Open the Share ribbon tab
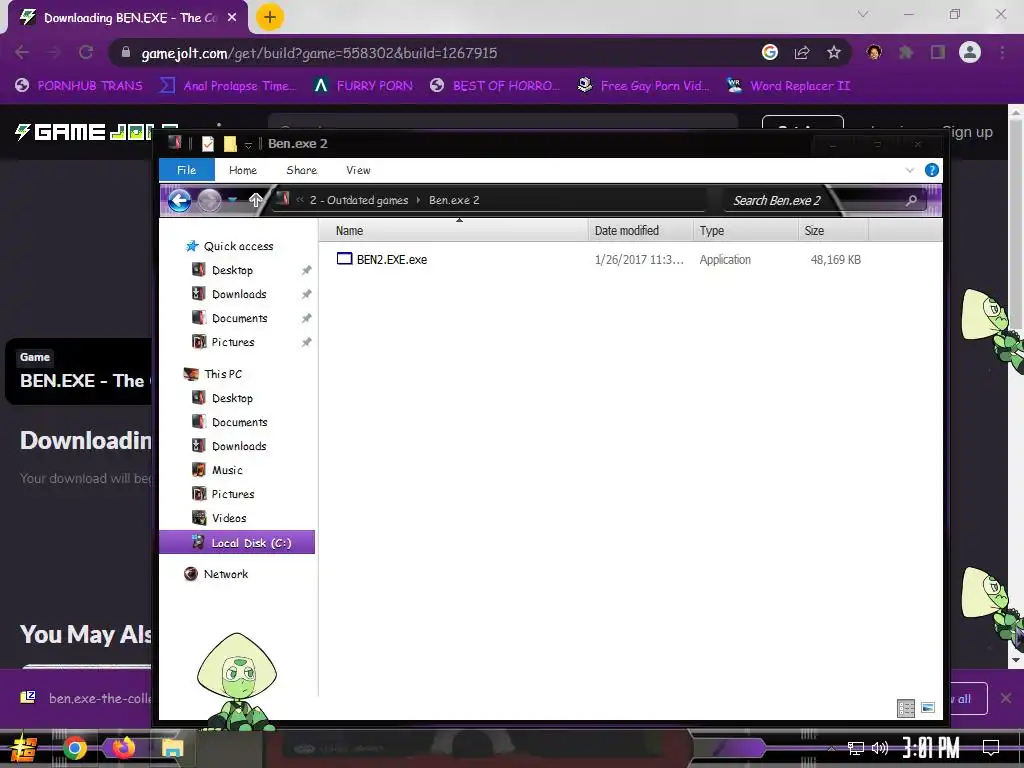Image resolution: width=1024 pixels, height=768 pixels. coord(302,170)
